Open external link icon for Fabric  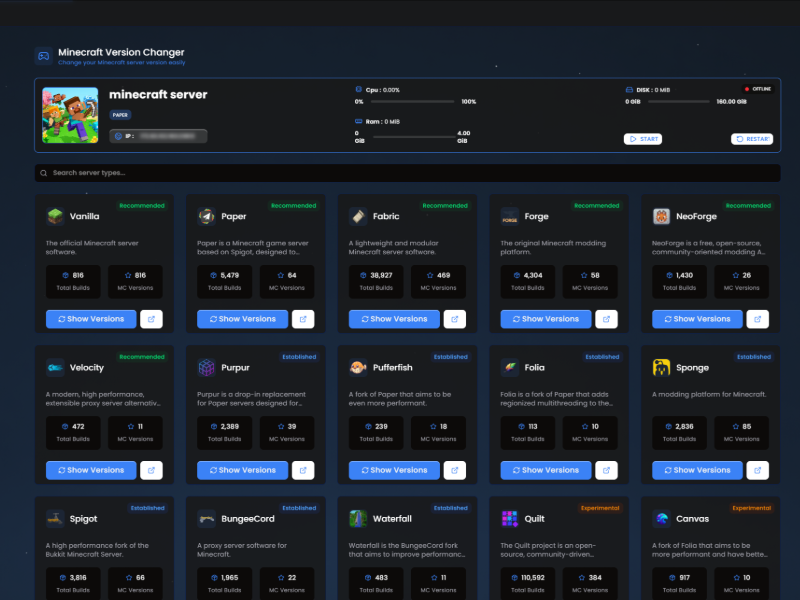(455, 319)
